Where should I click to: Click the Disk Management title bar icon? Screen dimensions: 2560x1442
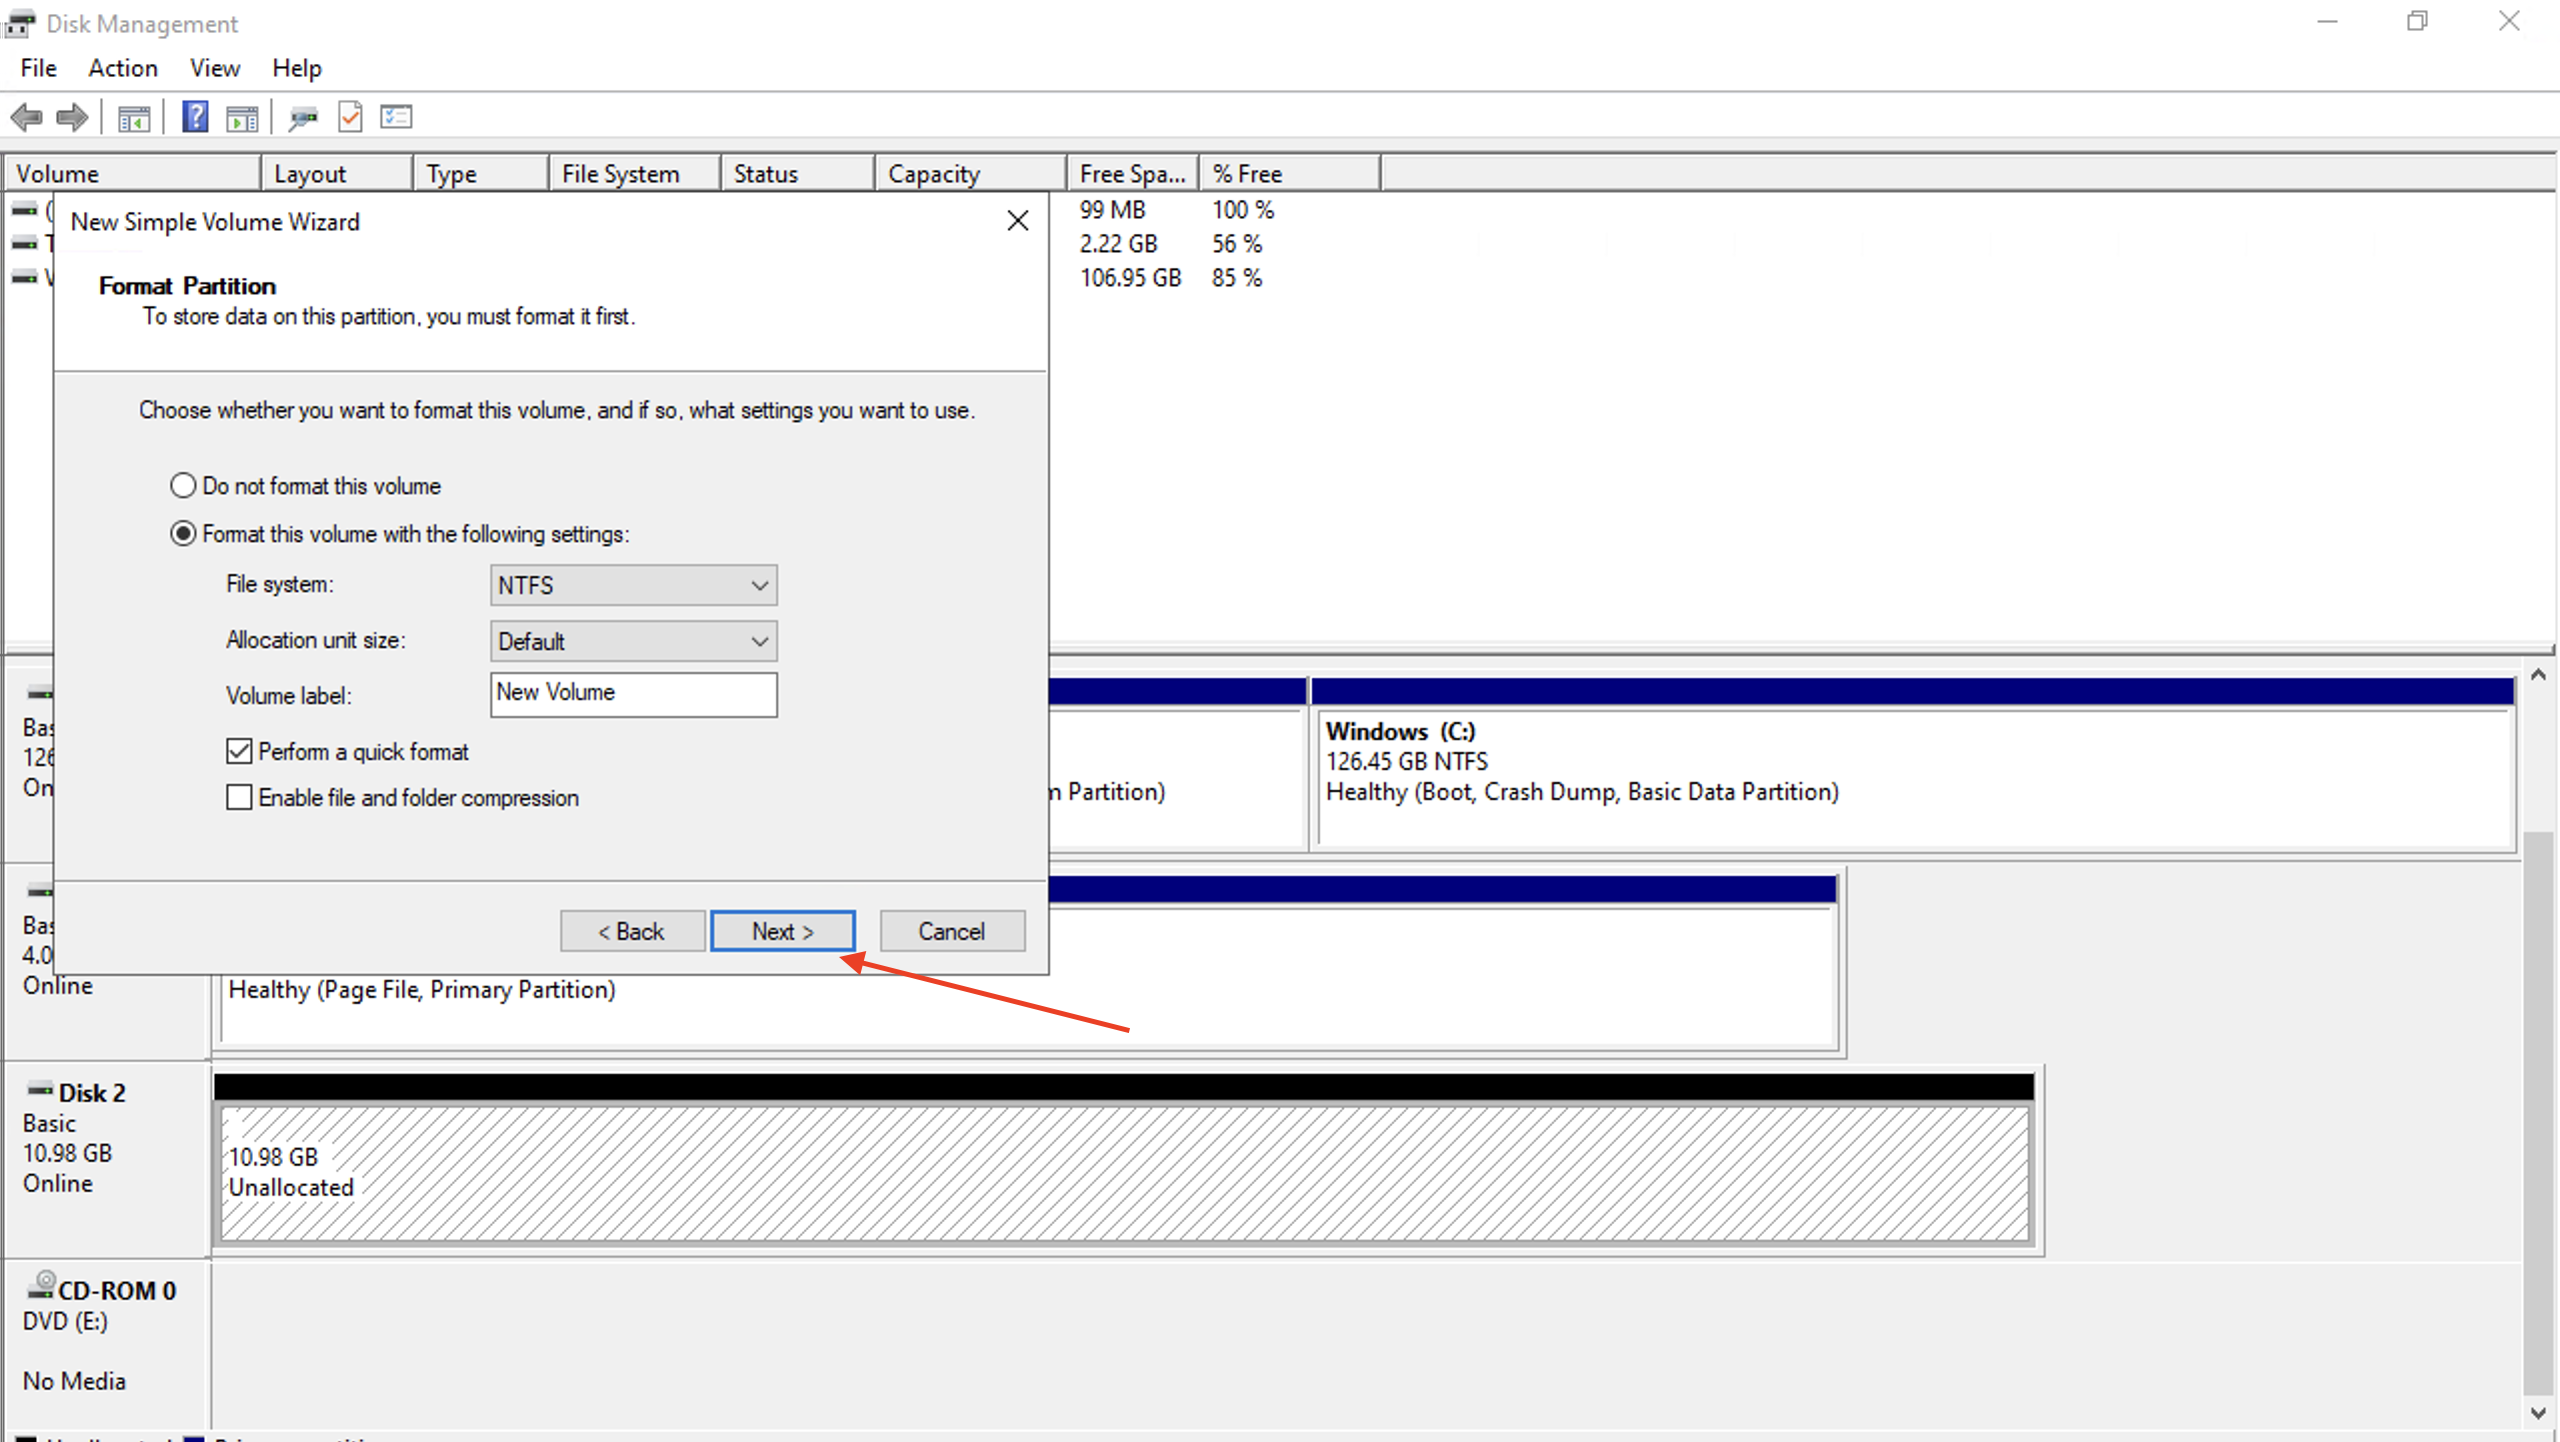[x=20, y=23]
